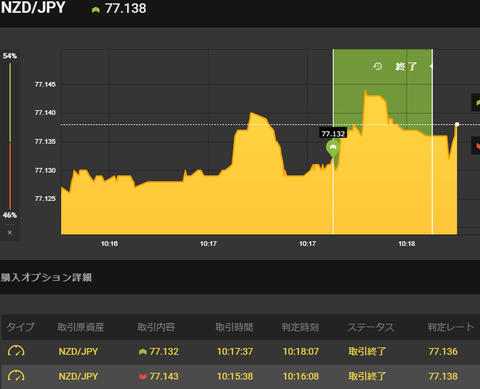The width and height of the screenshot is (480, 389).
Task: Click trade time 10:15:38
Action: (235, 376)
